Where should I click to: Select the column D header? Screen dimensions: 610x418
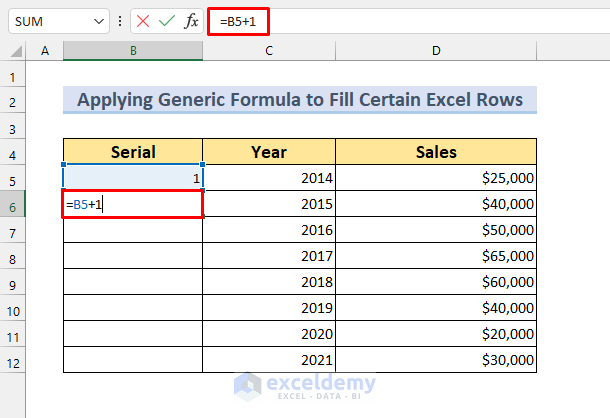coord(436,51)
